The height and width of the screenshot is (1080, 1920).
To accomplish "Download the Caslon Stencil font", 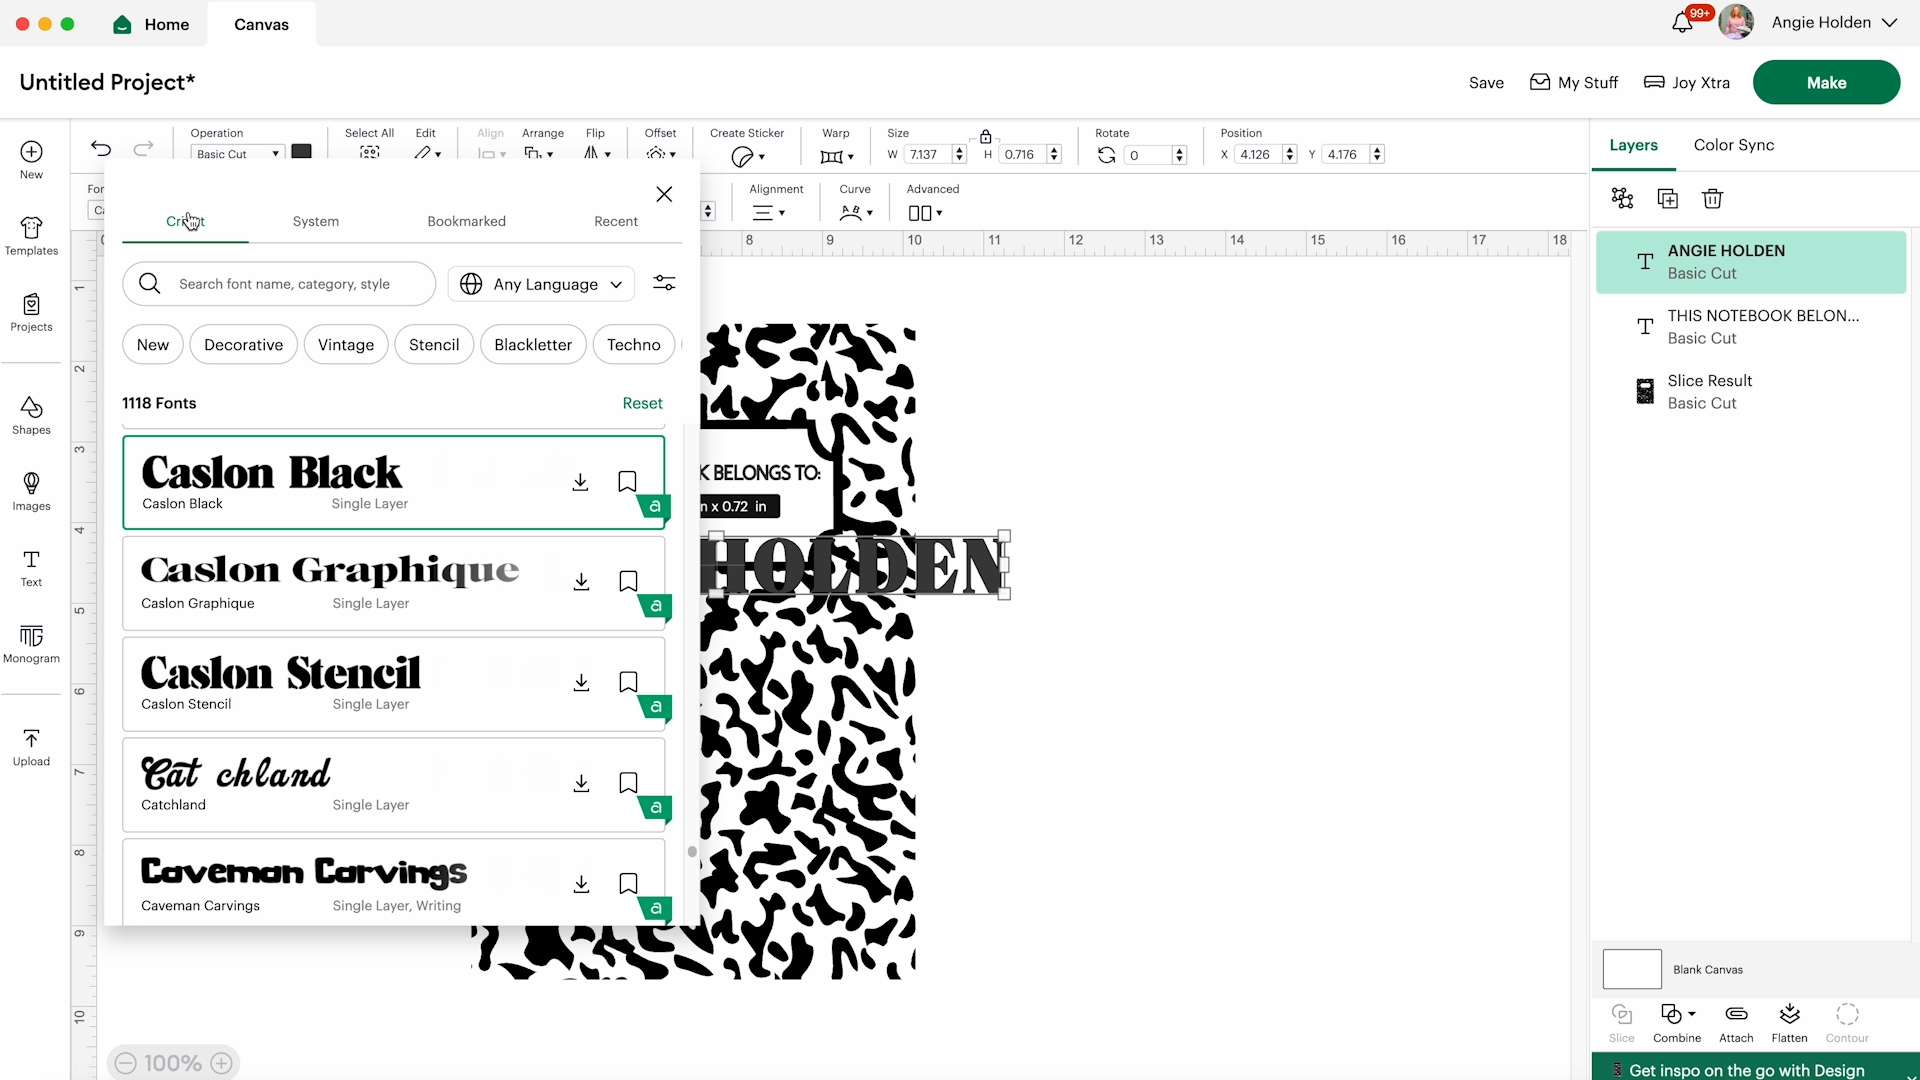I will pos(581,682).
